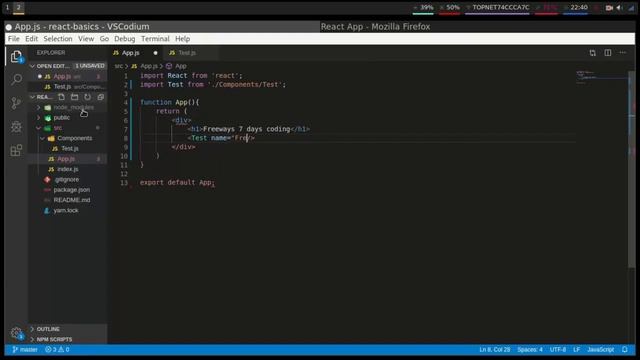This screenshot has width=640, height=360.
Task: Split the editor to the right
Action: coord(608,53)
